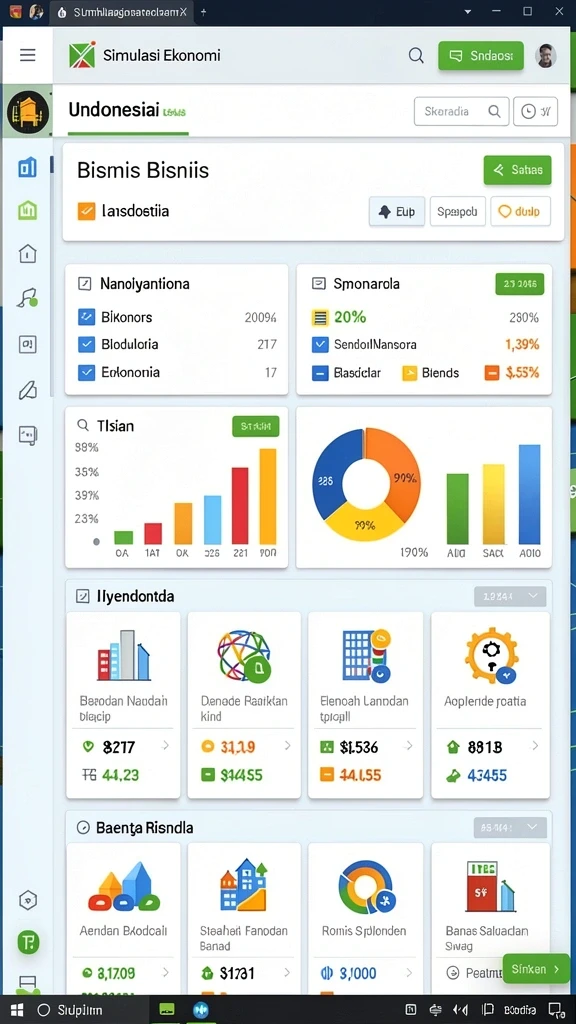Open the home icon in sidebar
The height and width of the screenshot is (1024, 576).
pos(27,253)
